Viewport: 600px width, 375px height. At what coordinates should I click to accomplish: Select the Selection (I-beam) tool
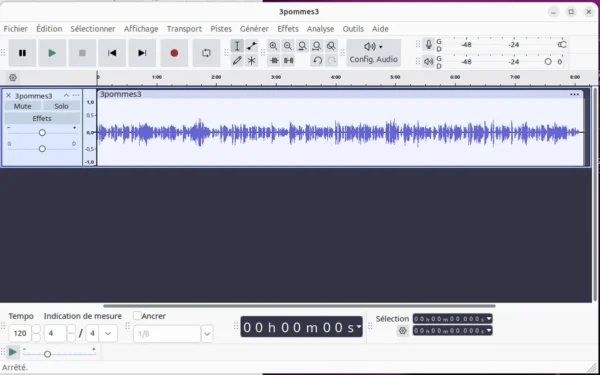(x=237, y=46)
